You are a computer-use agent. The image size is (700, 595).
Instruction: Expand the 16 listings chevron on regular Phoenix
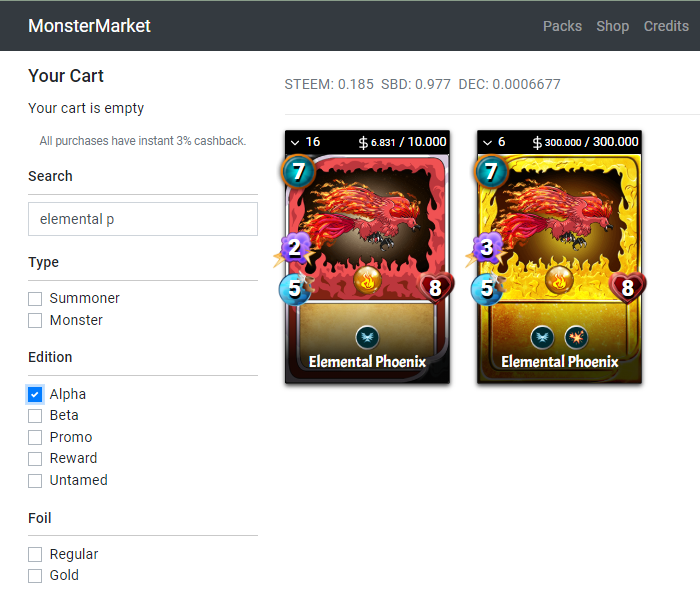click(x=295, y=142)
